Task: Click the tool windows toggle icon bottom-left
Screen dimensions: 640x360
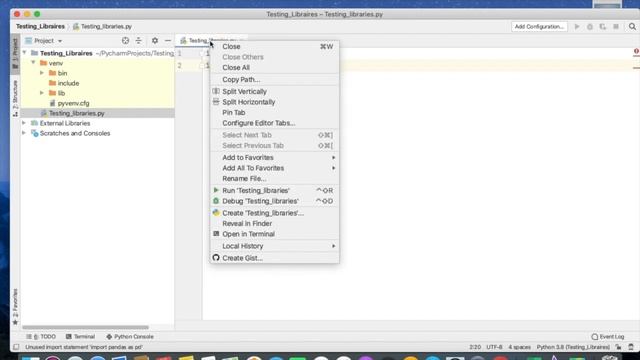Action: coord(16,347)
